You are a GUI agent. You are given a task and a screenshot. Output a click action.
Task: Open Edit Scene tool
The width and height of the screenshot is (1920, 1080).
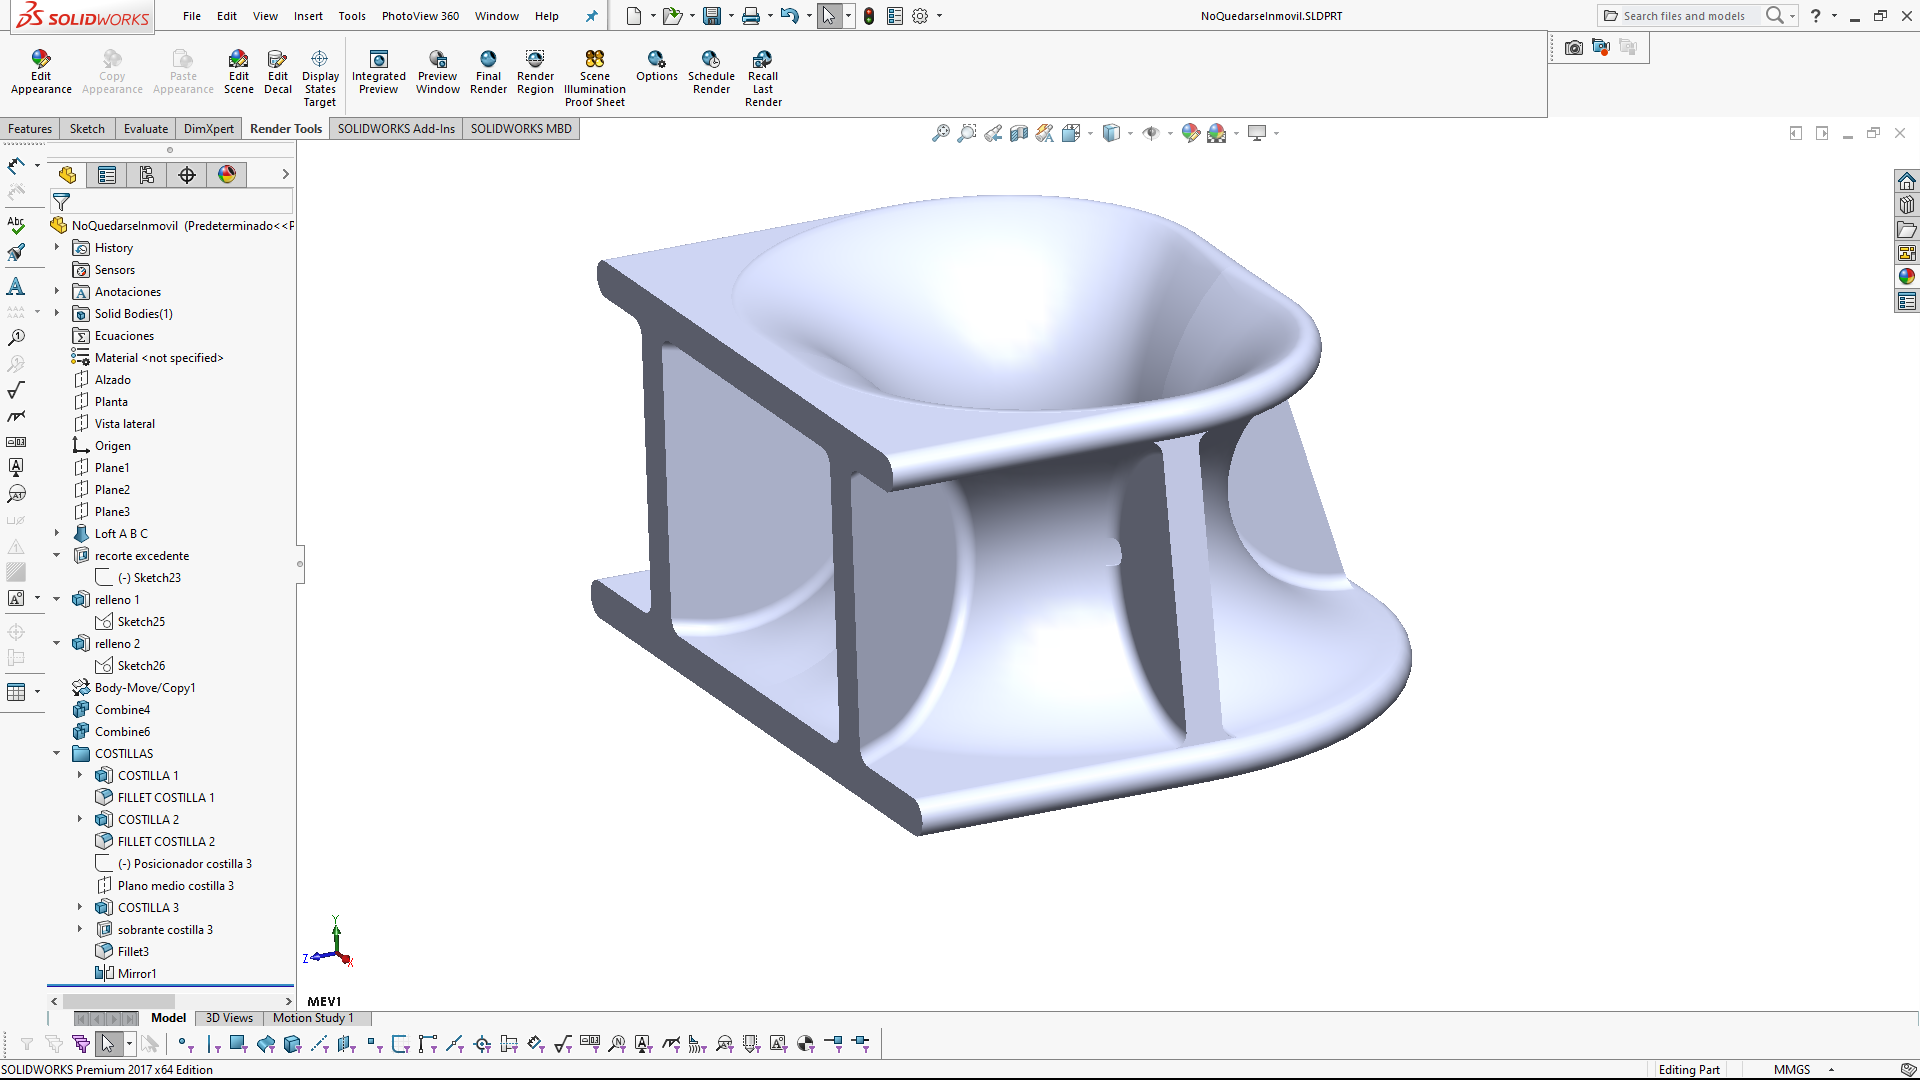[x=238, y=72]
